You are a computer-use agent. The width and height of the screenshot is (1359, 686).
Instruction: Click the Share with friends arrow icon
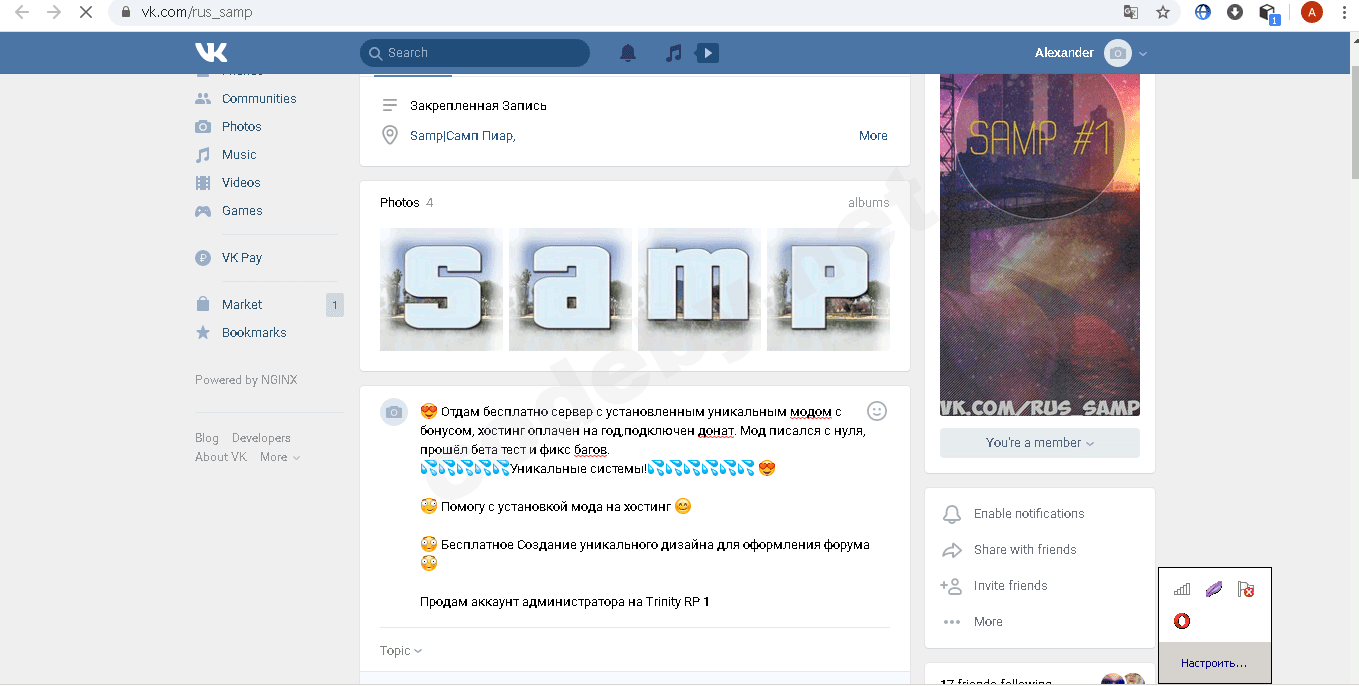pyautogui.click(x=952, y=550)
